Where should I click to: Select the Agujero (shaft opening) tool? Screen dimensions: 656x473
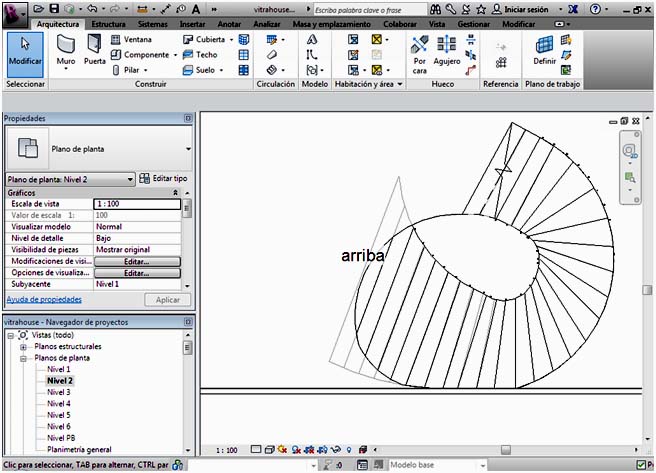pyautogui.click(x=447, y=51)
